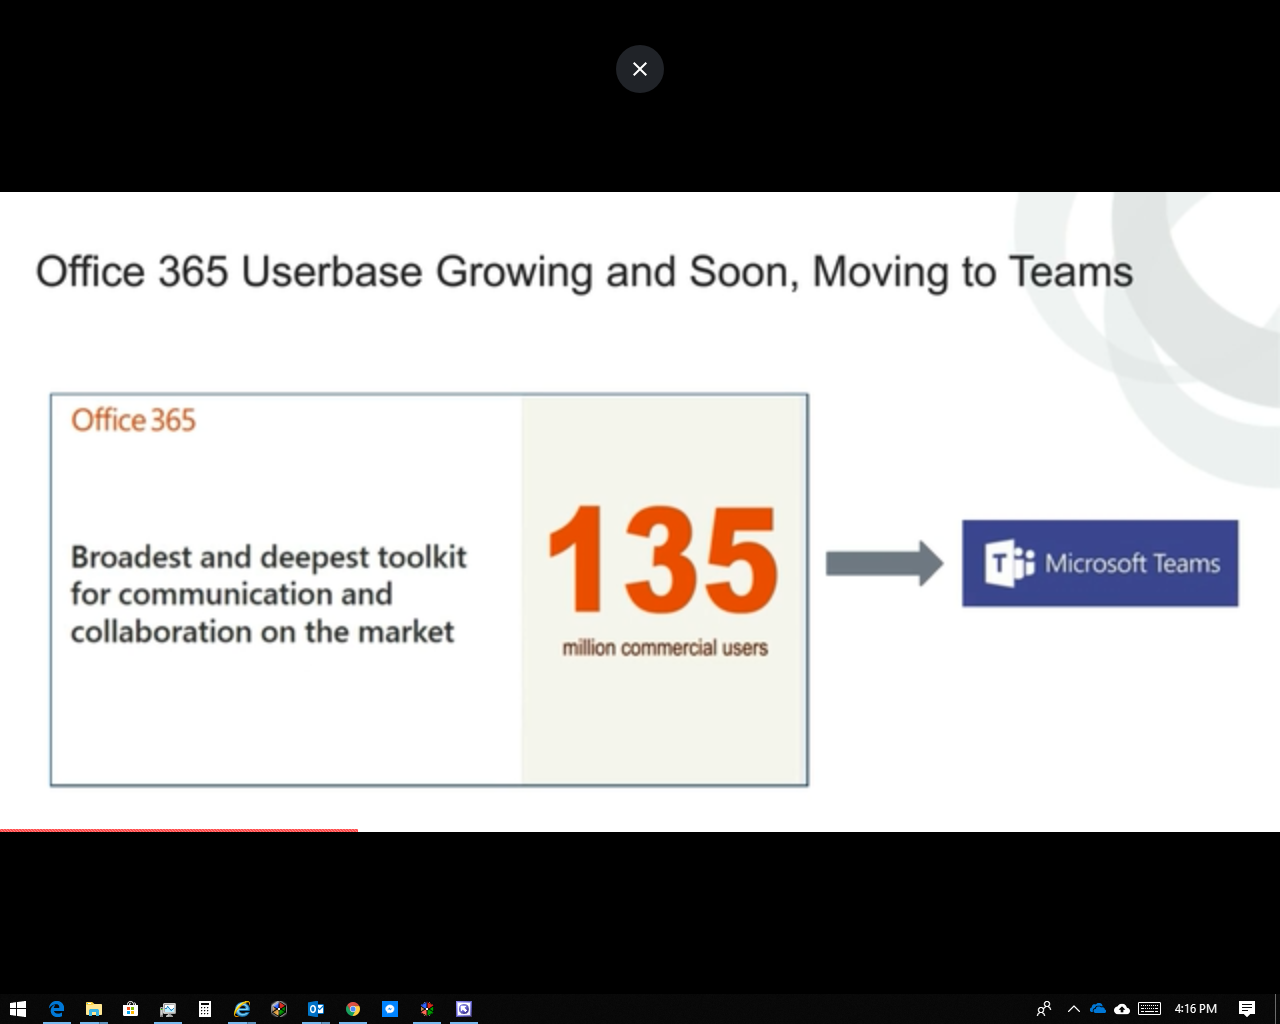Click the red video progress bar
Screen dimensions: 1280x1024
[179, 829]
